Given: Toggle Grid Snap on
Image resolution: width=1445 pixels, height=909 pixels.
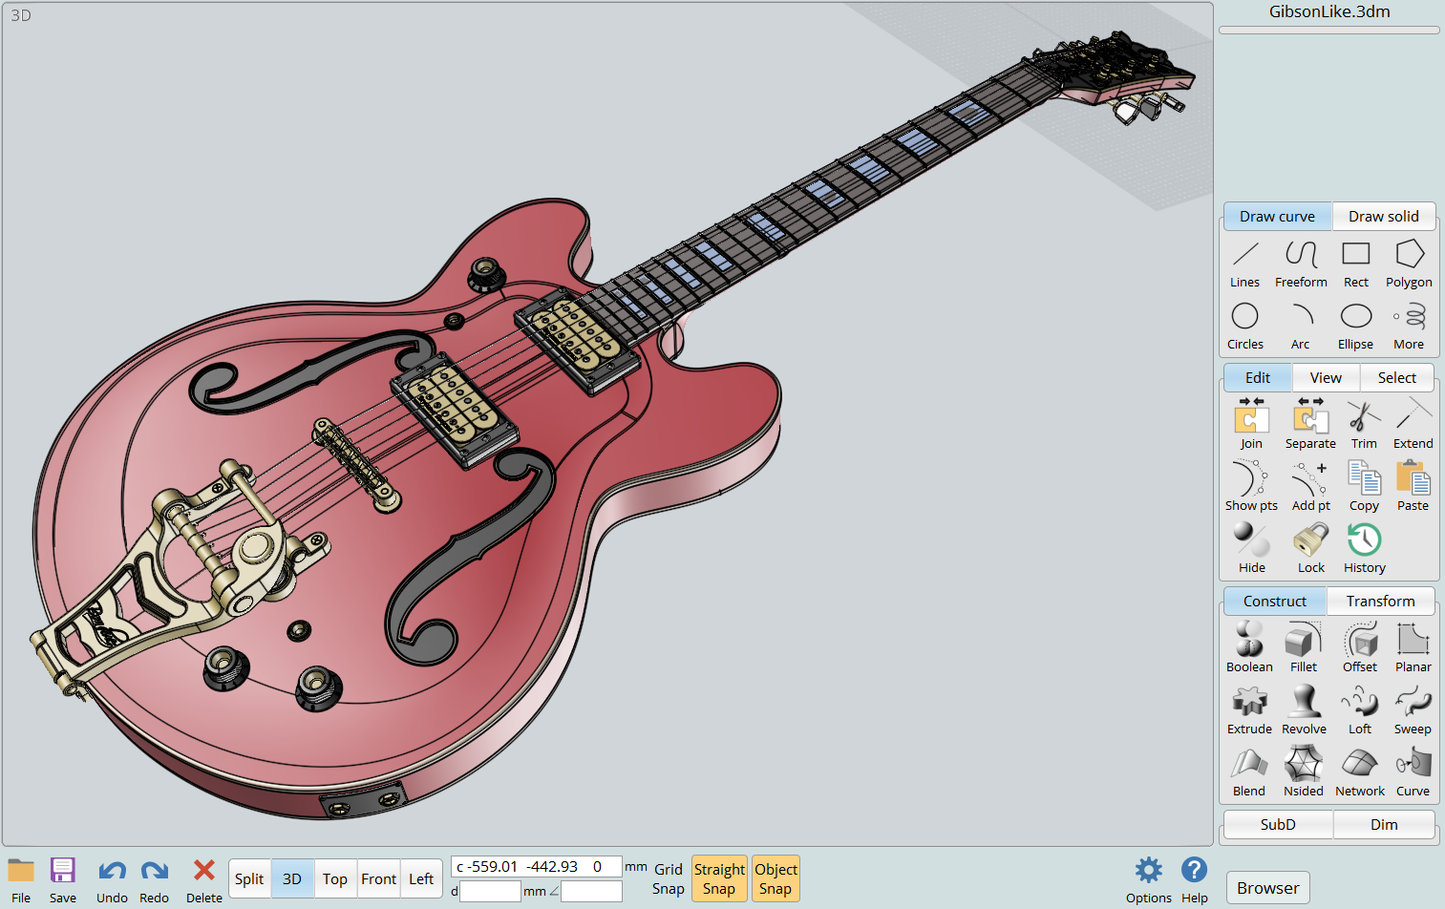Looking at the screenshot, I should pos(668,879).
